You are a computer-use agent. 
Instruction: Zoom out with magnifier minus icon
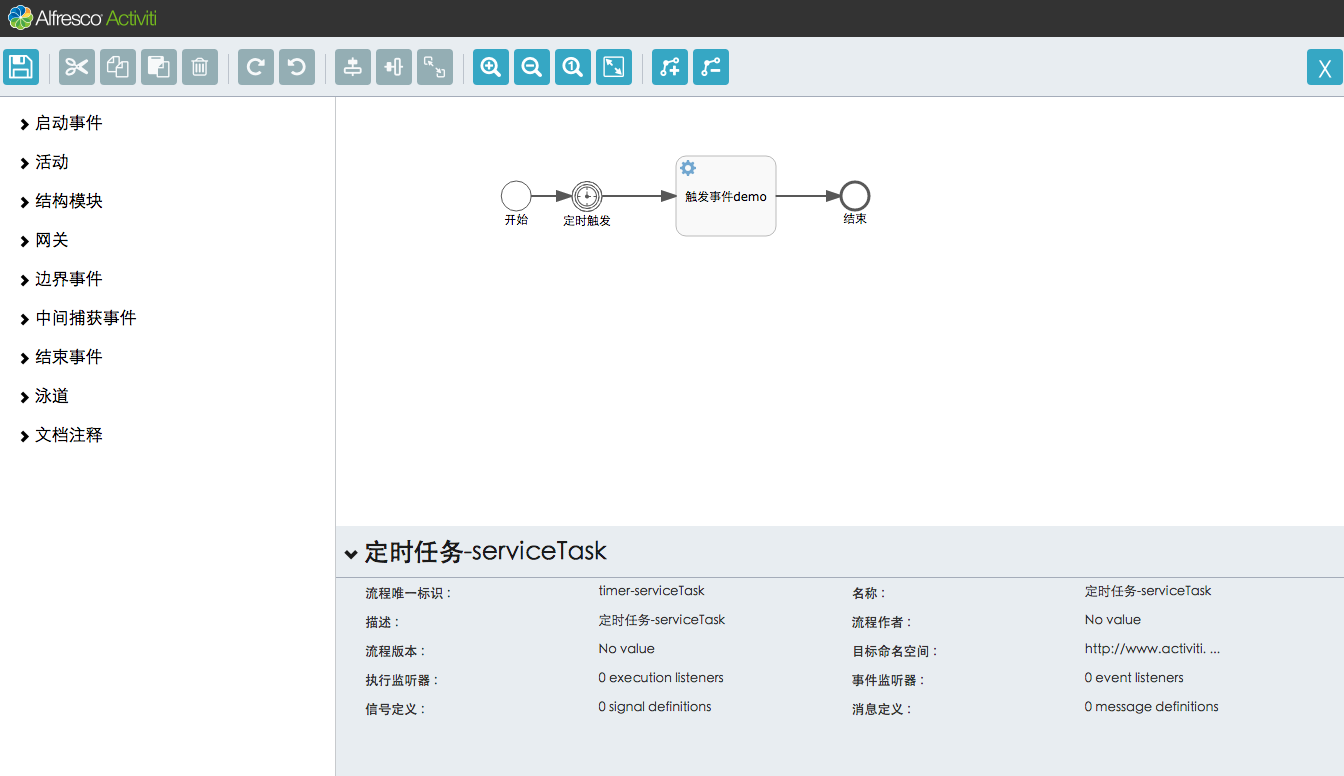(x=532, y=67)
